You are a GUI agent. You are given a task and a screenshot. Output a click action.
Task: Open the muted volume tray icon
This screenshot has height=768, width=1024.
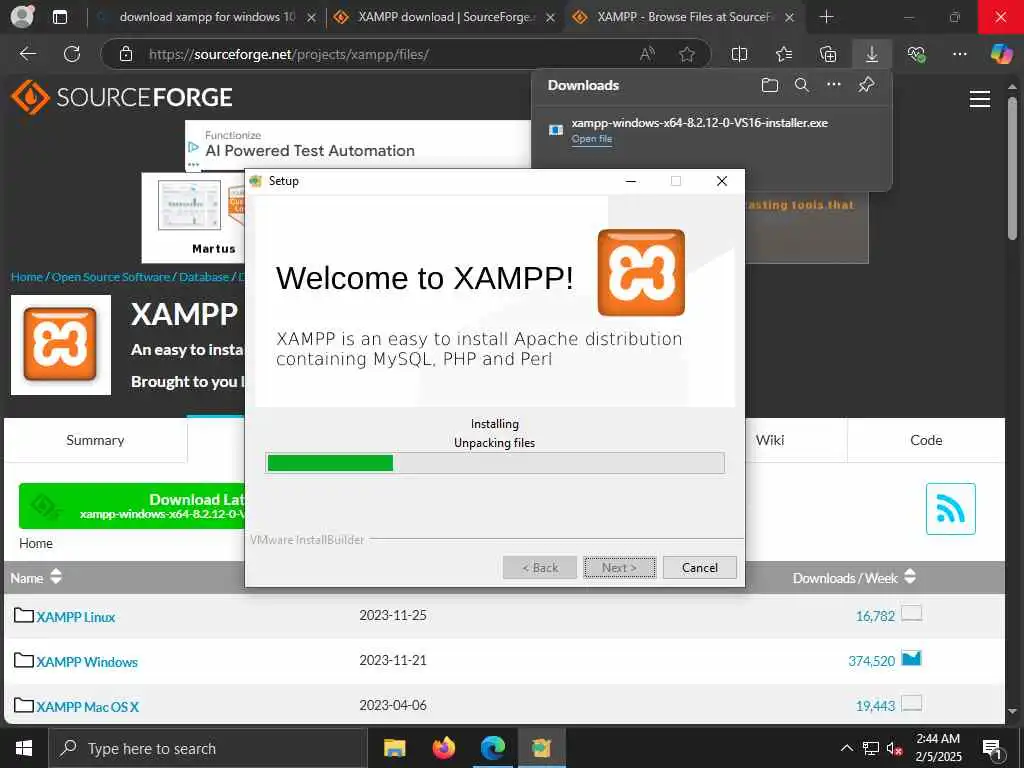click(x=894, y=748)
